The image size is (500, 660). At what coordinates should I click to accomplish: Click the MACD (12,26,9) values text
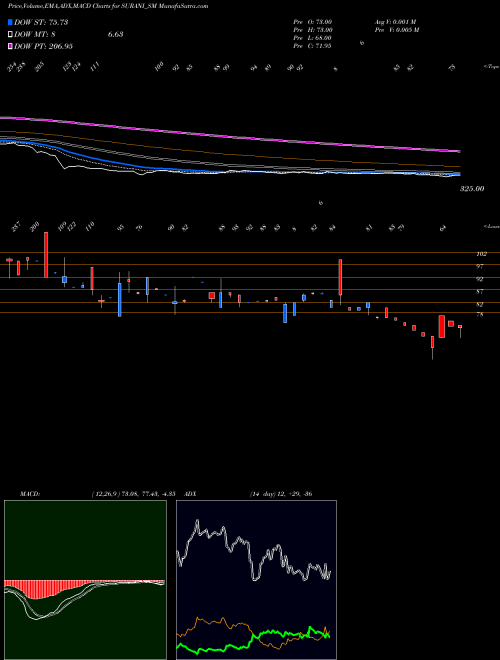click(133, 494)
